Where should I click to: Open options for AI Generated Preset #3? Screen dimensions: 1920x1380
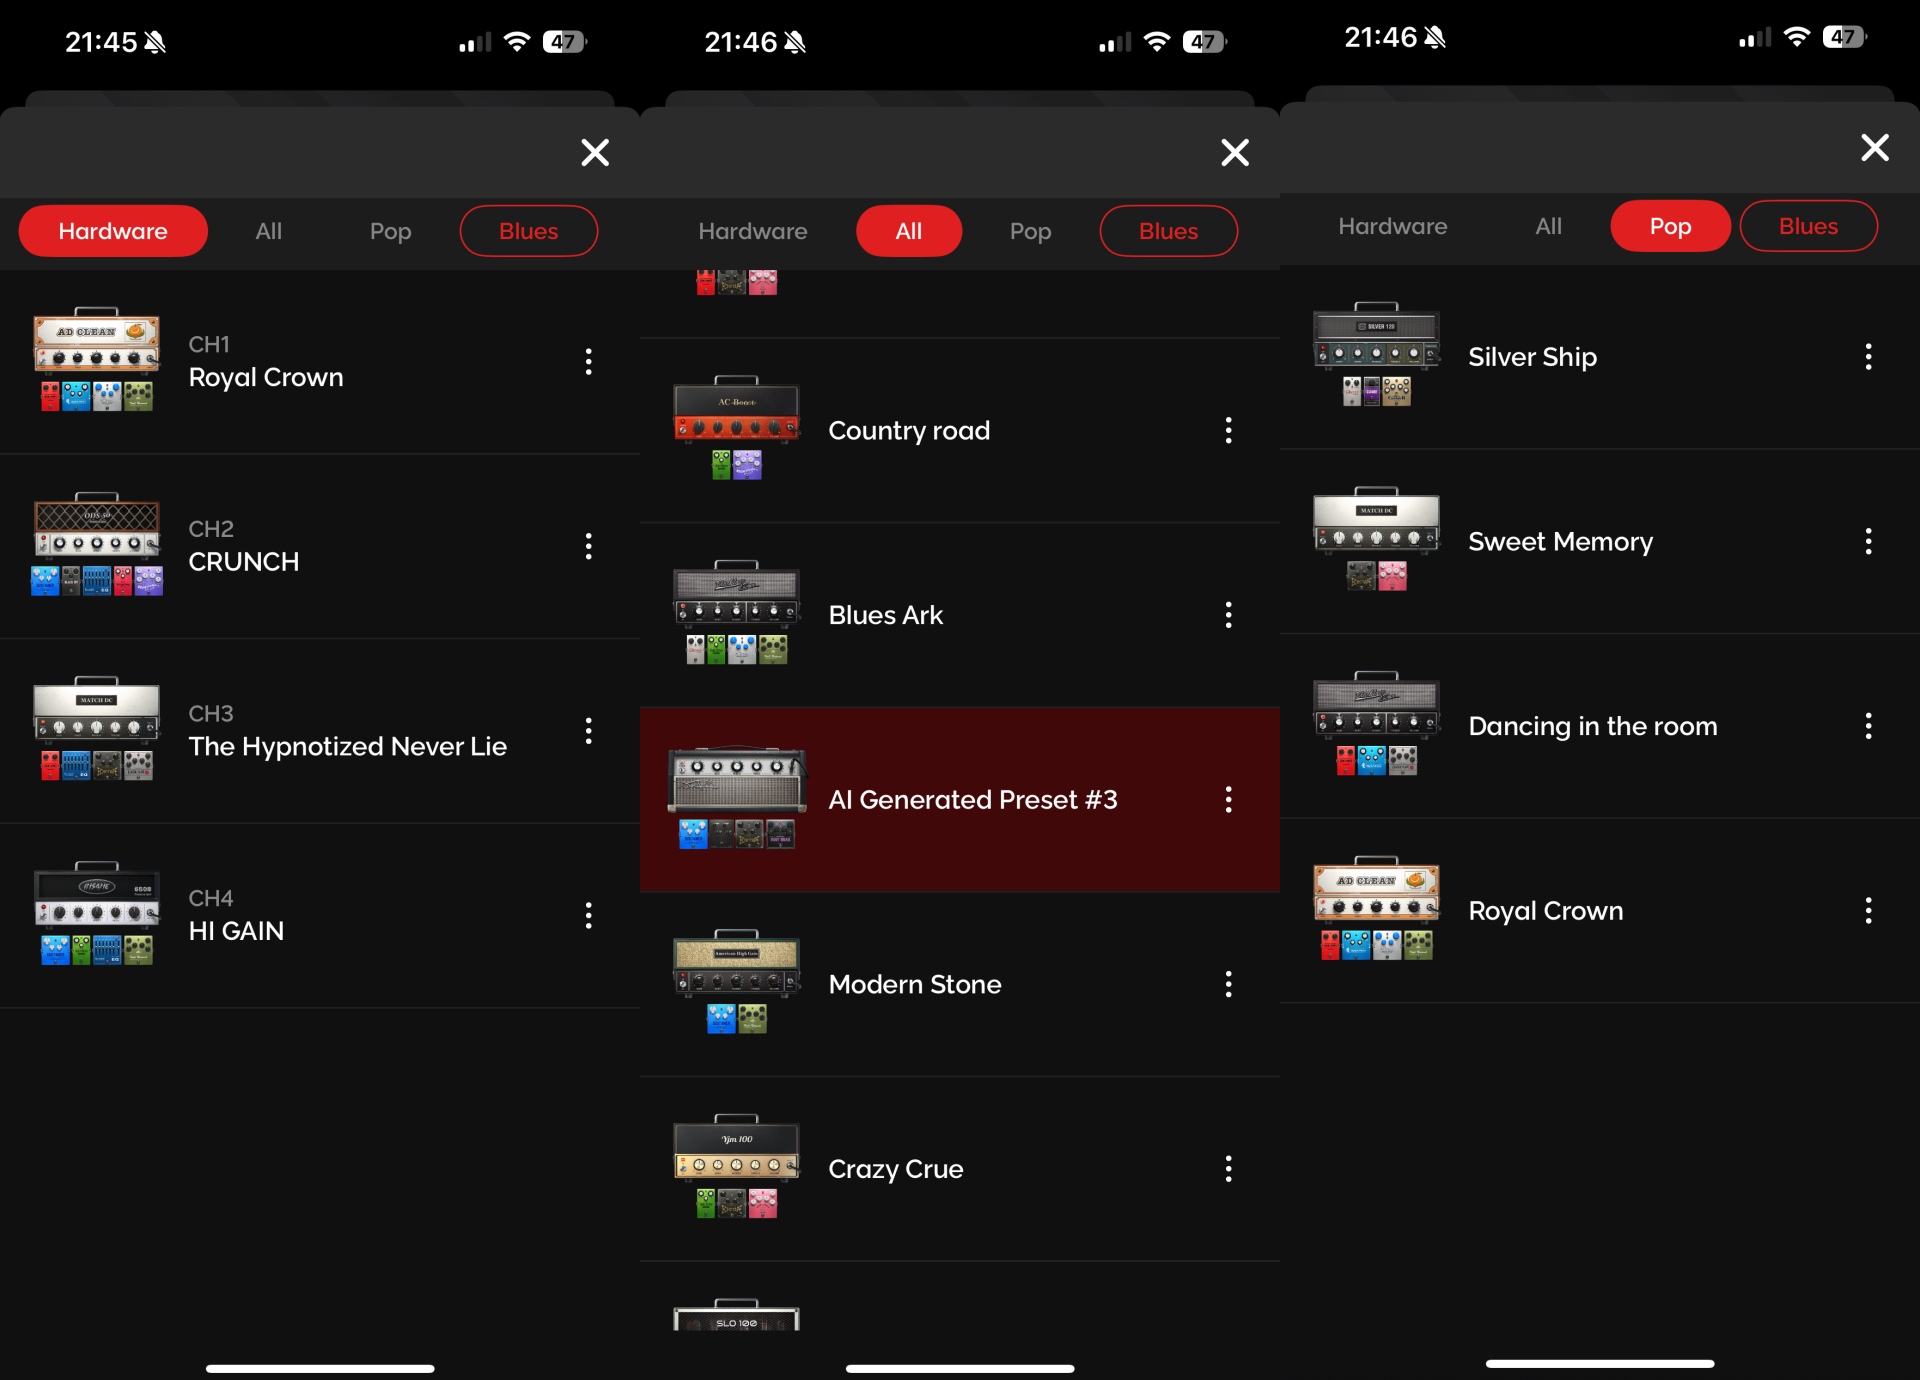(x=1229, y=799)
